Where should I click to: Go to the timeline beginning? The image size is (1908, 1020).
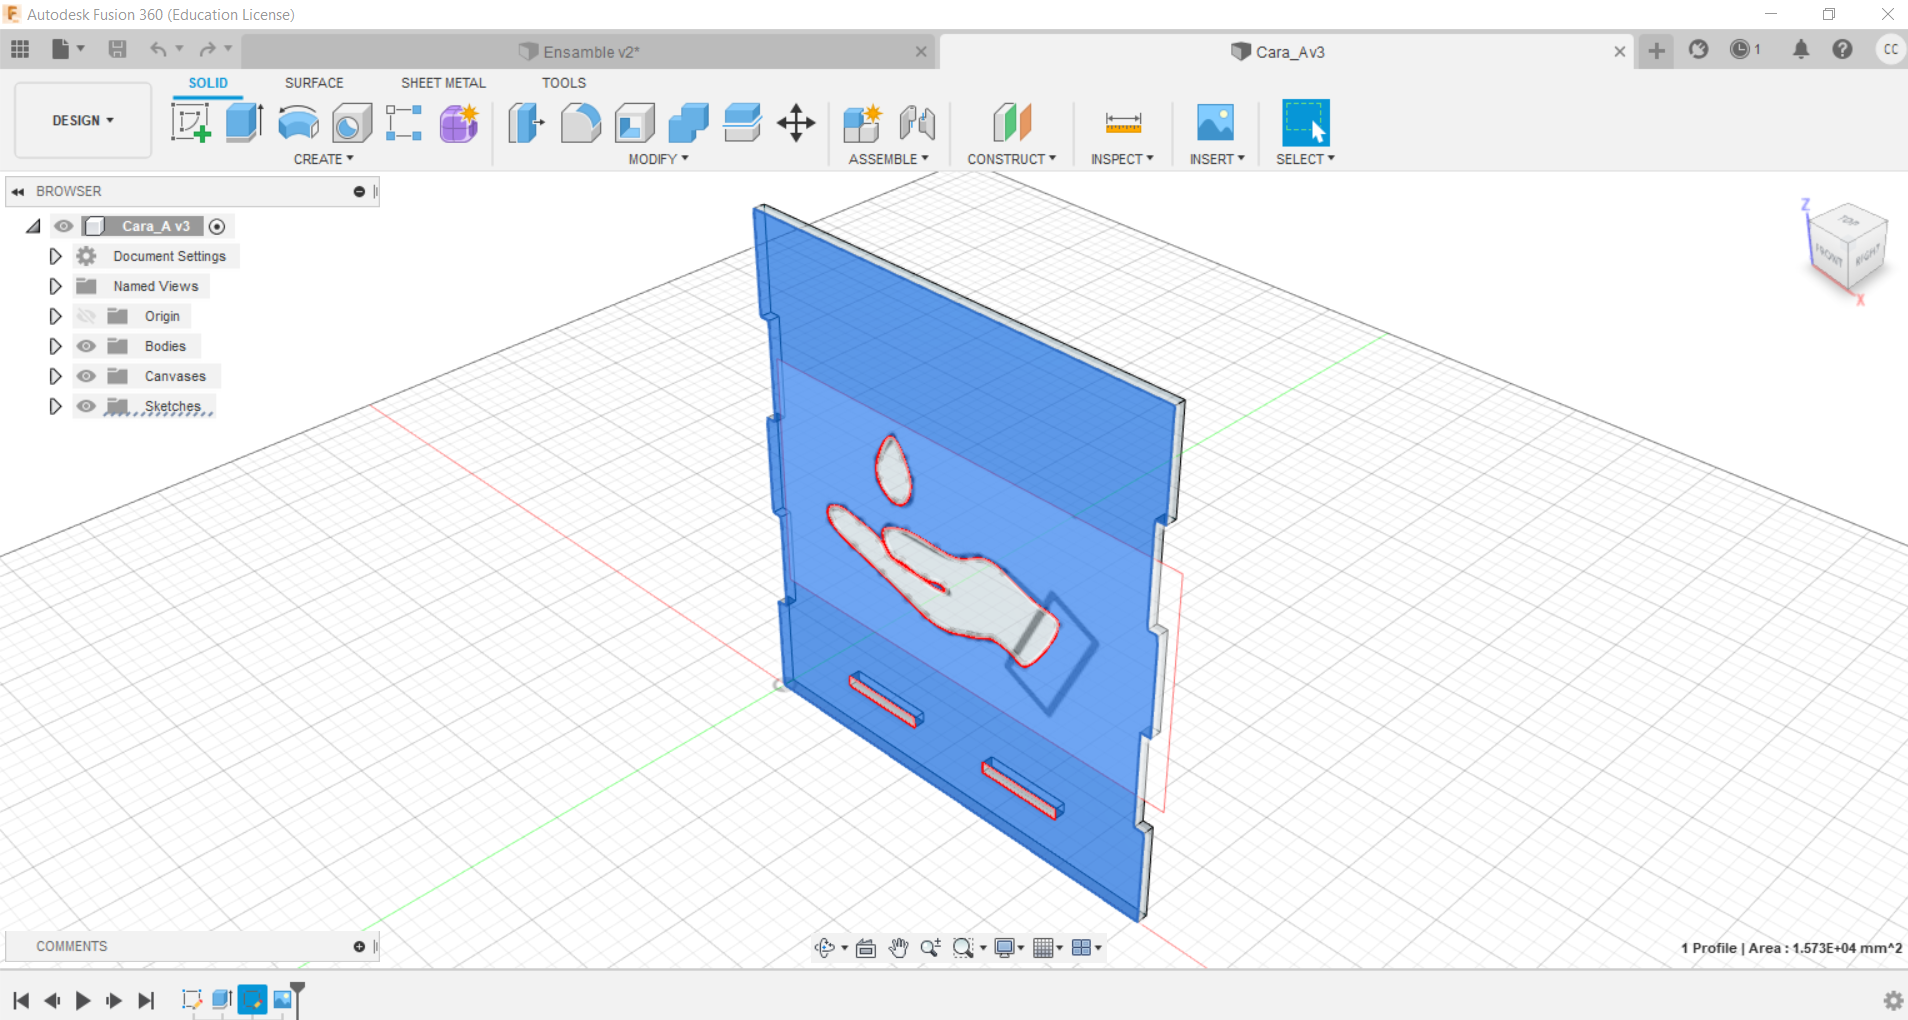tap(21, 1000)
